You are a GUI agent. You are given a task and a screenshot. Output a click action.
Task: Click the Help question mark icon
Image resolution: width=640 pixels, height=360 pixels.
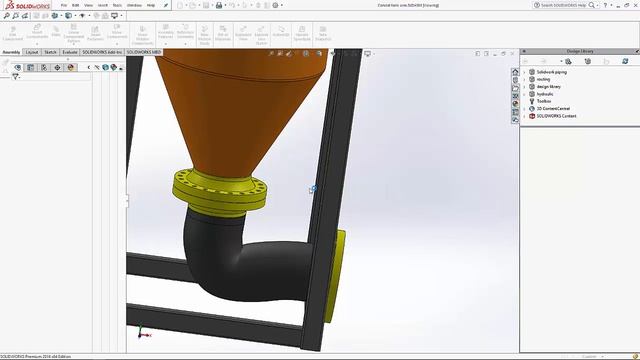(x=605, y=5)
